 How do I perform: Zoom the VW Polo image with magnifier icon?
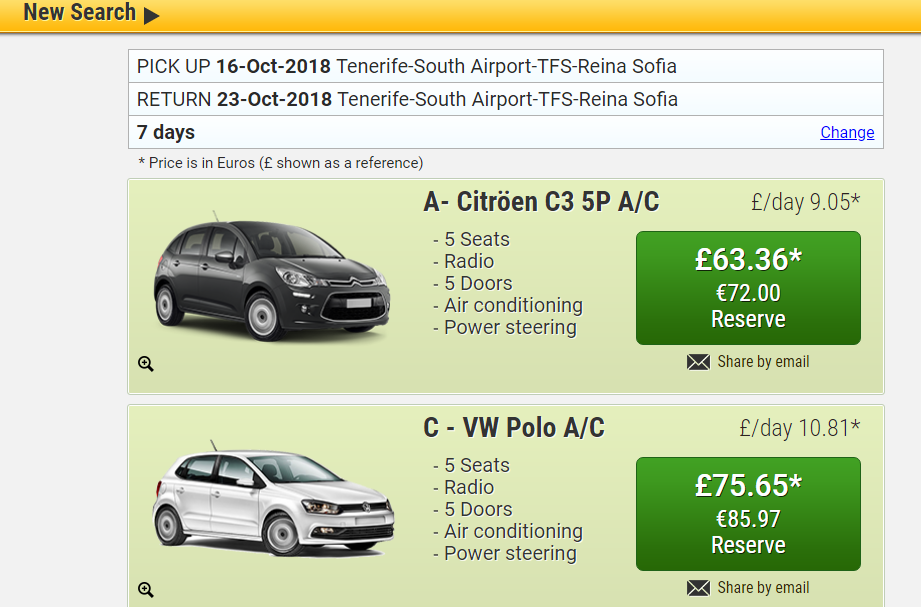pos(146,589)
